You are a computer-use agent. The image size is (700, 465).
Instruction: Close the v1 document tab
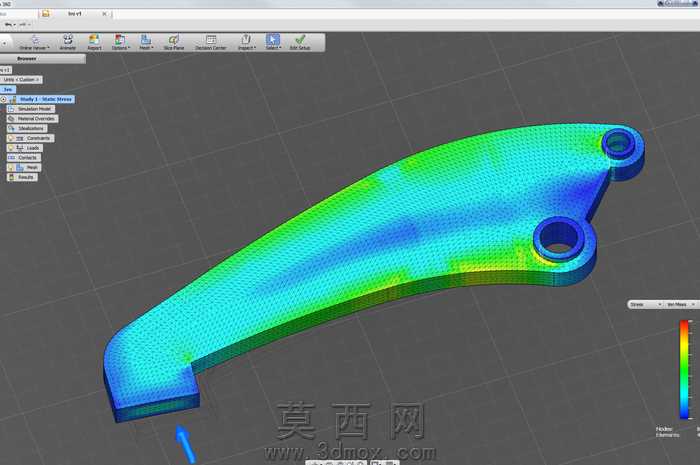coord(104,14)
